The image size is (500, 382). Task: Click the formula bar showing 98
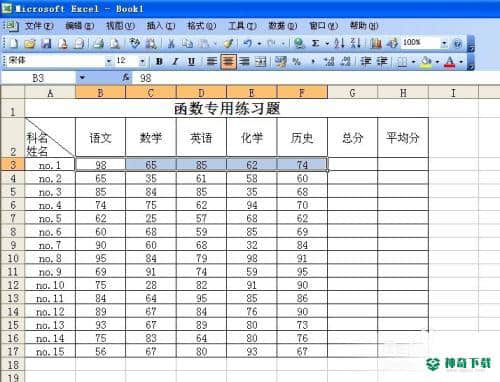(x=315, y=78)
